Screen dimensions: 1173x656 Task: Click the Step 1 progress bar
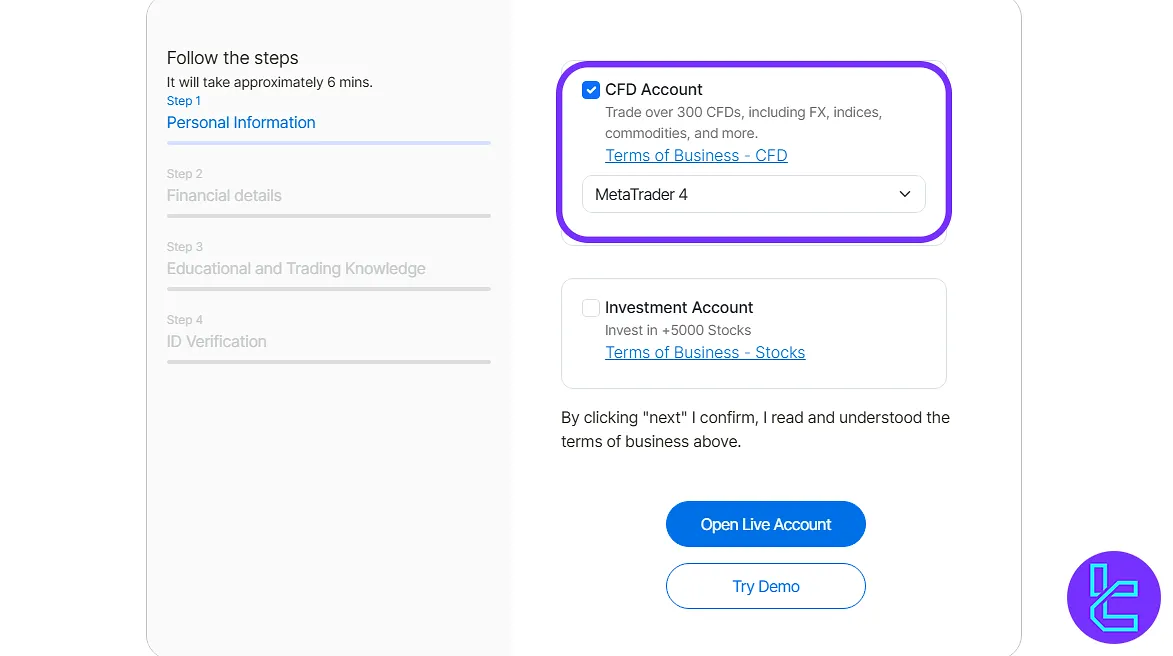[328, 143]
